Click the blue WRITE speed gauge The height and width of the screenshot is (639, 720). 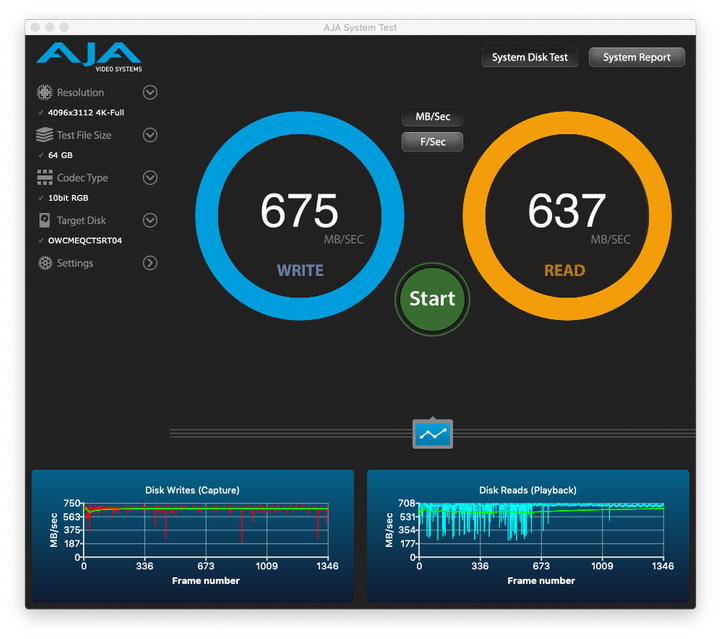pyautogui.click(x=299, y=216)
